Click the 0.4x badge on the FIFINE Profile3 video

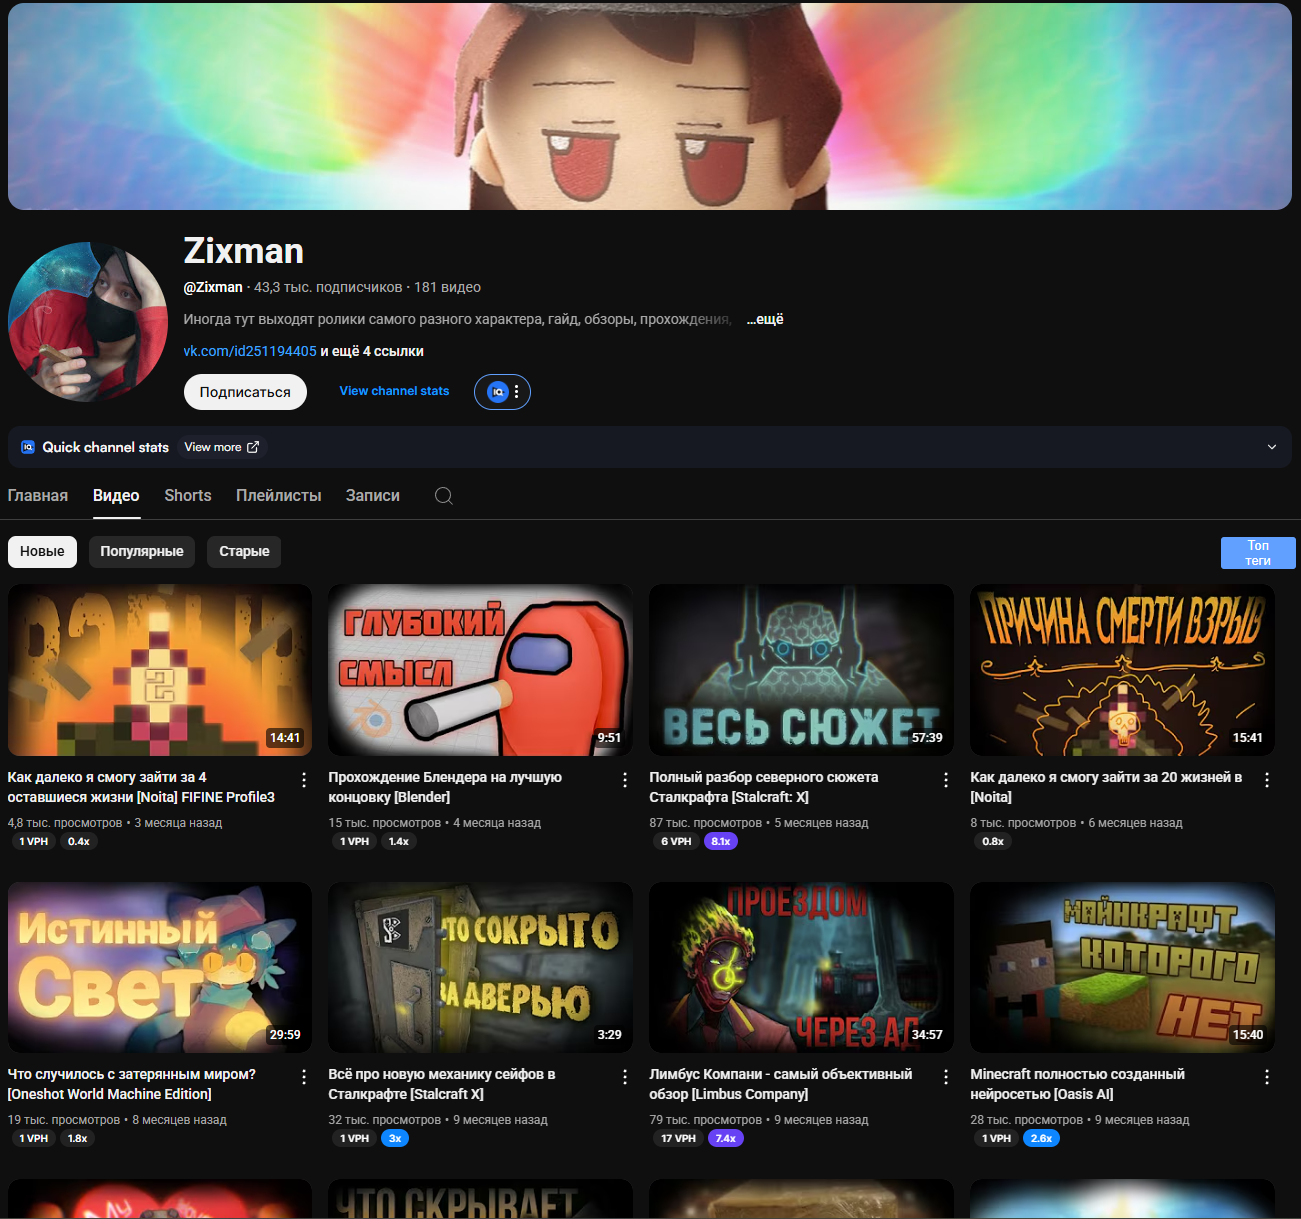click(x=79, y=842)
